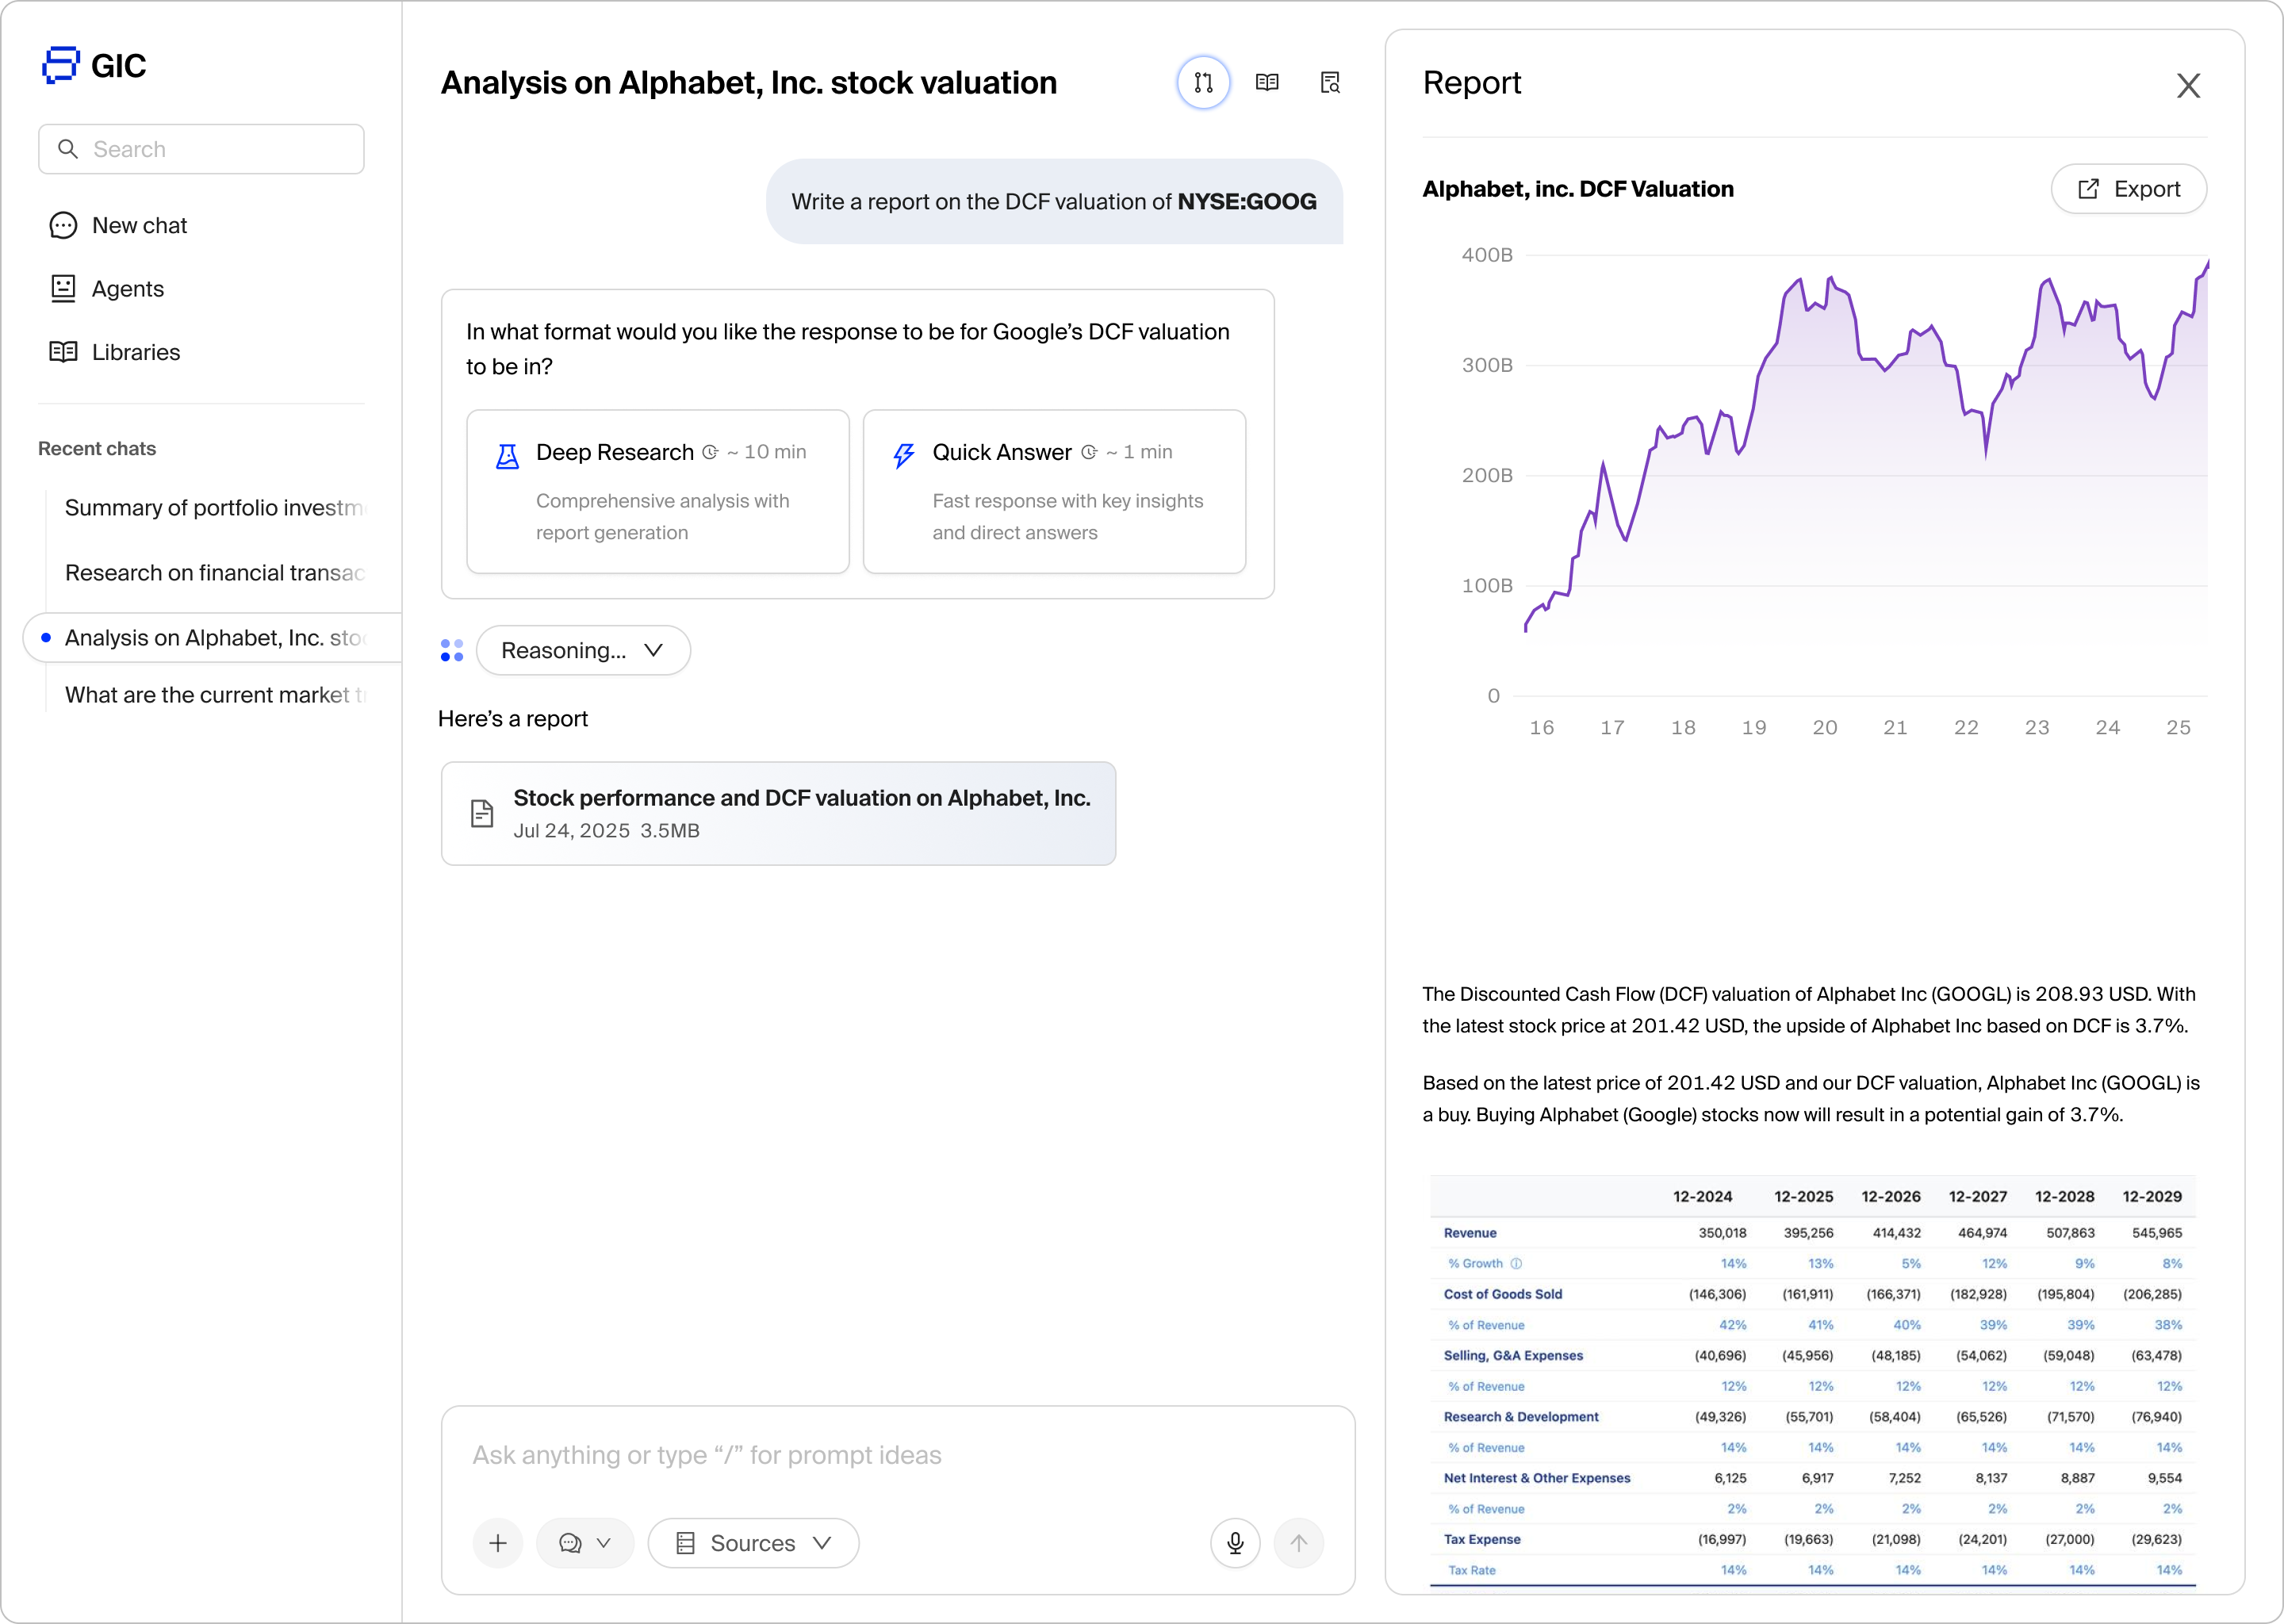Click the Net Interest & Other Expenses label
This screenshot has height=1624, width=2284.
click(x=1537, y=1478)
